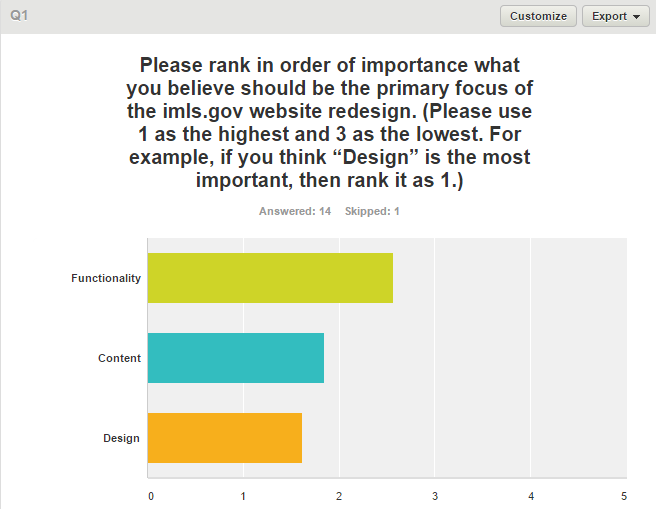This screenshot has width=656, height=509.
Task: Click the Content axis label
Action: click(119, 358)
